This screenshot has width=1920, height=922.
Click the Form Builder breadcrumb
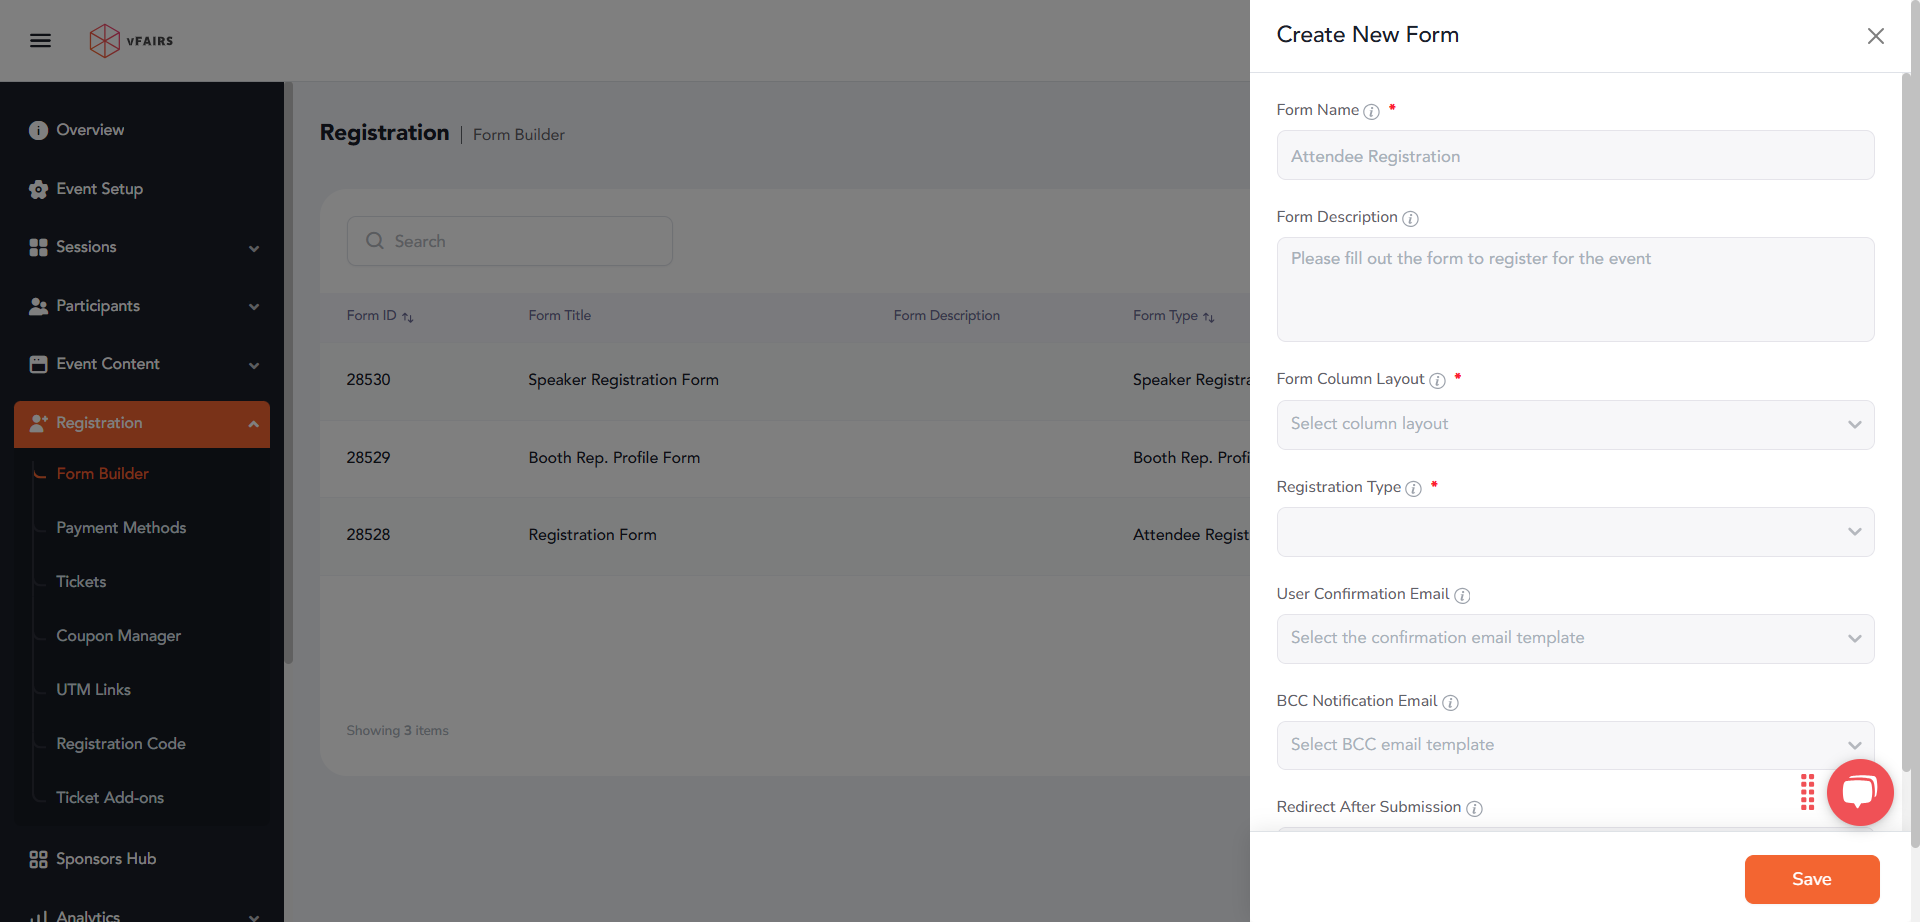(518, 134)
